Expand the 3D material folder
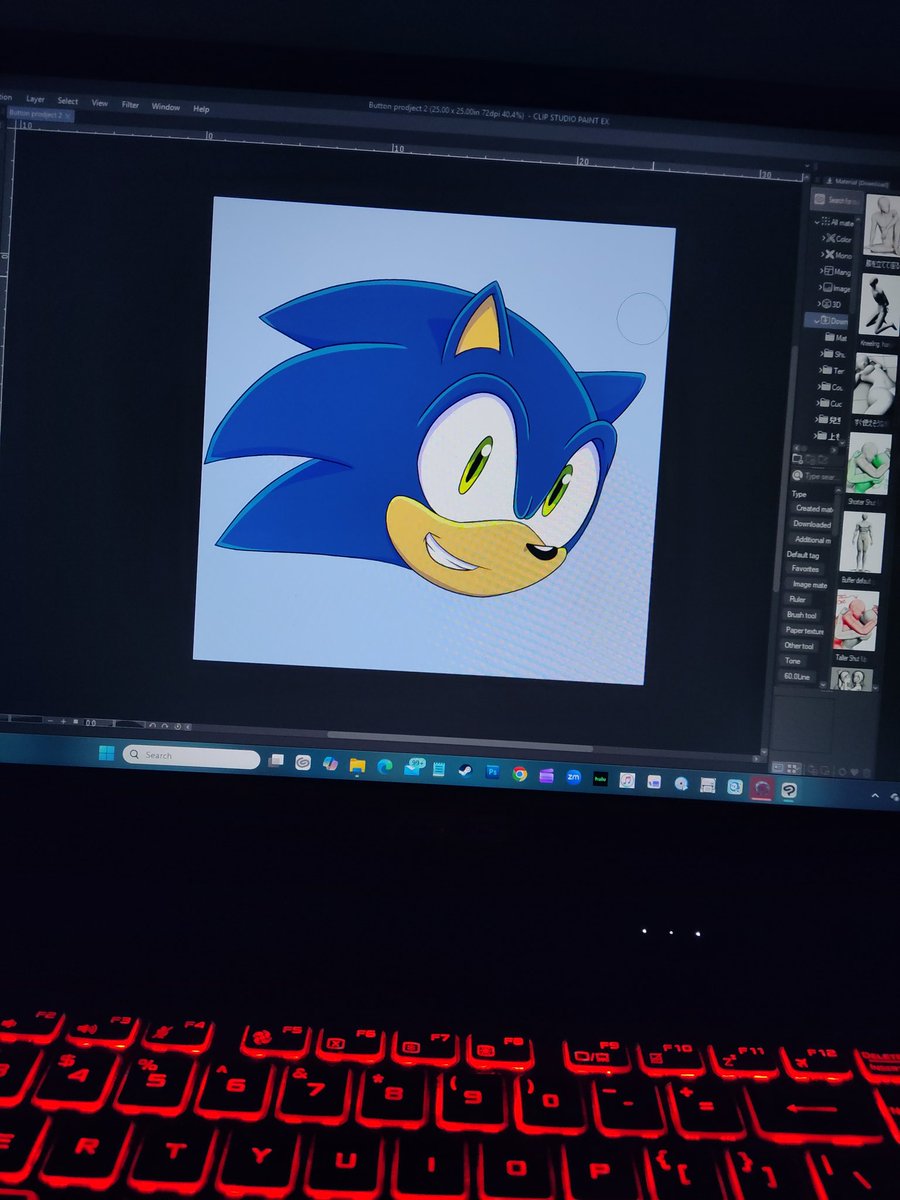The height and width of the screenshot is (1200, 900). [820, 303]
